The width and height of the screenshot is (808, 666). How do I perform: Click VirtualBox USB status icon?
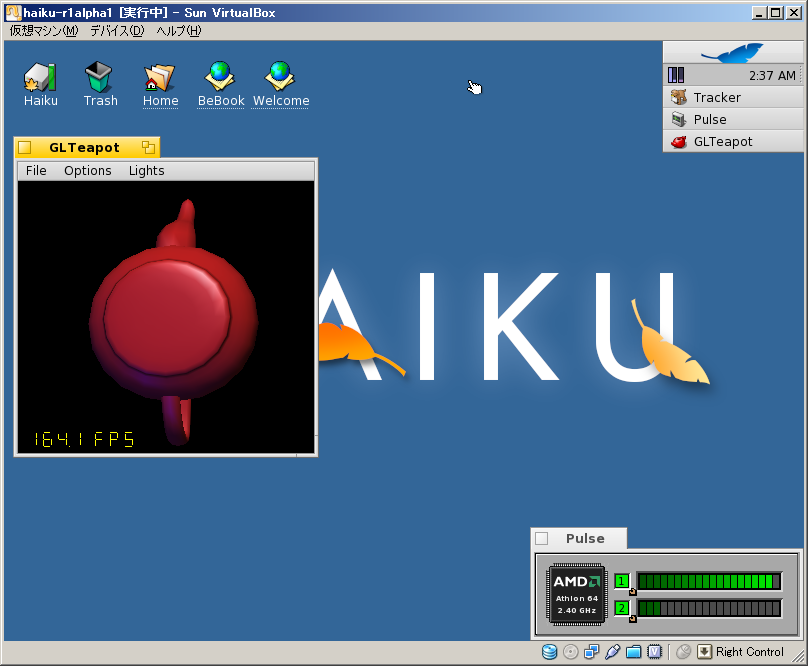[x=612, y=652]
